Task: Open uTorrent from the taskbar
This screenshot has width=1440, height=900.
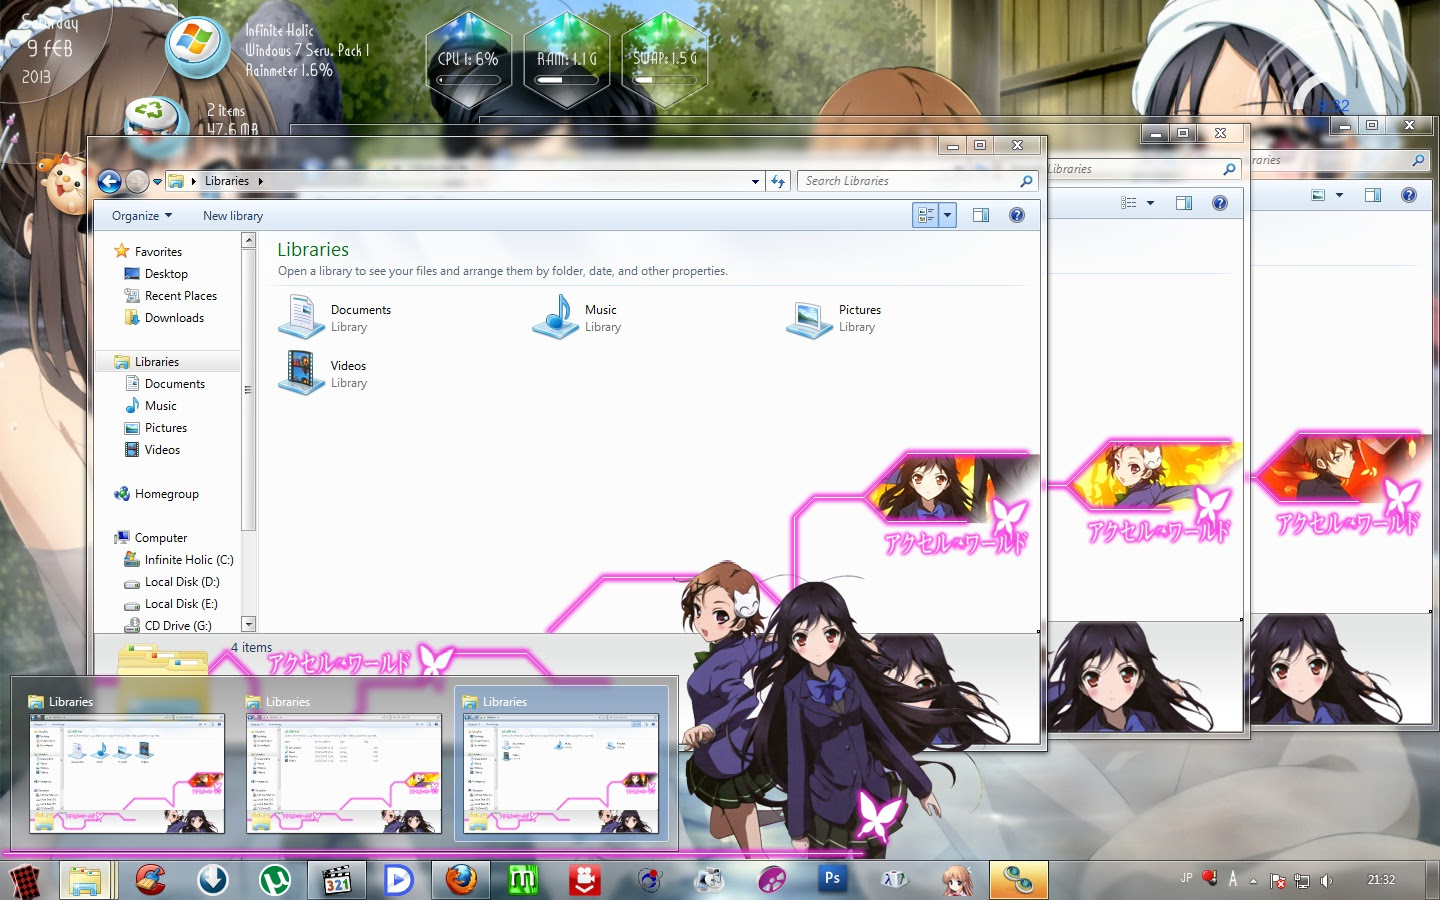Action: point(274,880)
